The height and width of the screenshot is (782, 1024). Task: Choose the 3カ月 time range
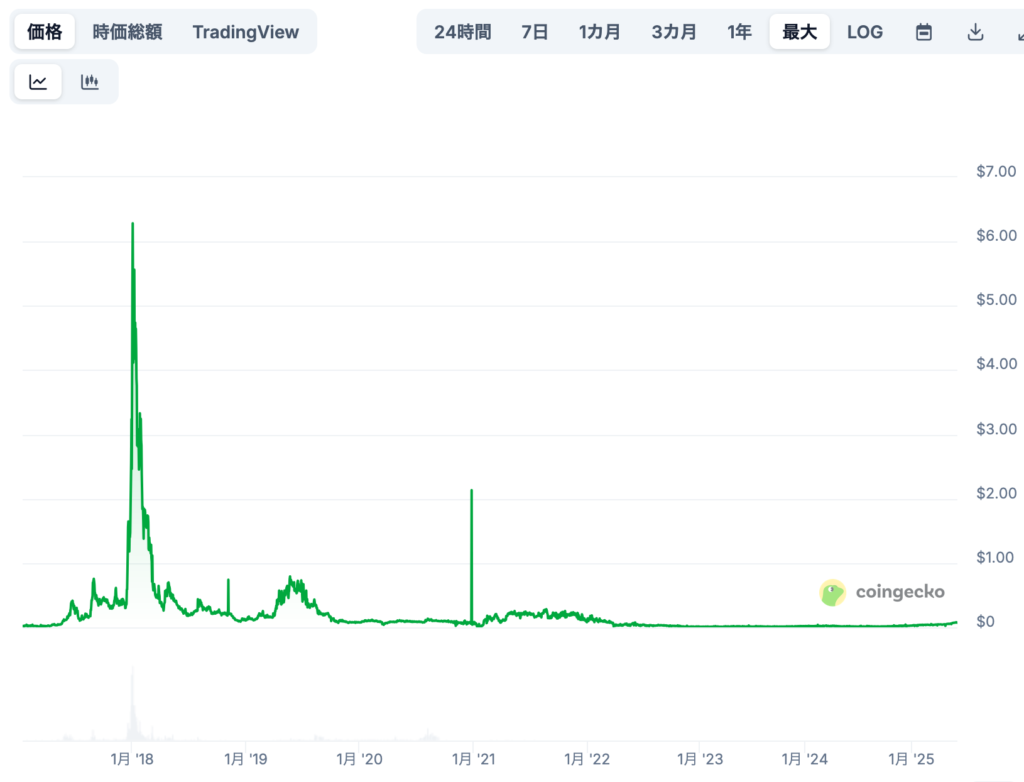coord(673,31)
